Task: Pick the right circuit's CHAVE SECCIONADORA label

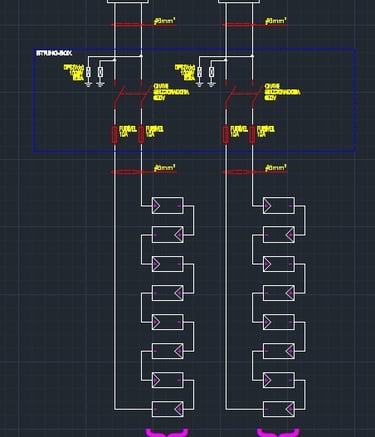Action: pyautogui.click(x=282, y=92)
